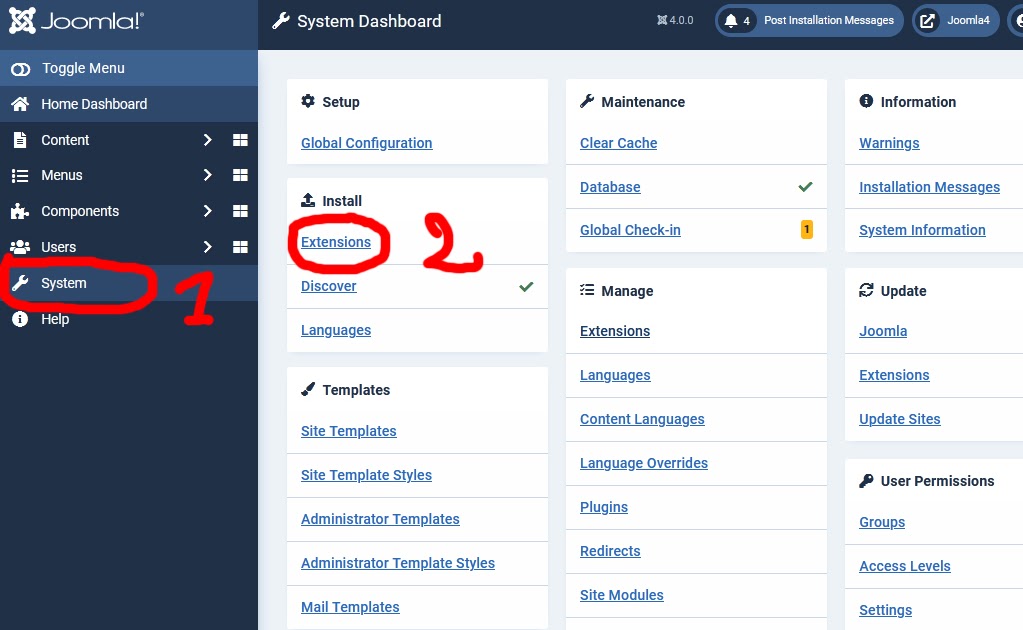Open the Plugins link
This screenshot has height=630, width=1023.
(x=604, y=507)
